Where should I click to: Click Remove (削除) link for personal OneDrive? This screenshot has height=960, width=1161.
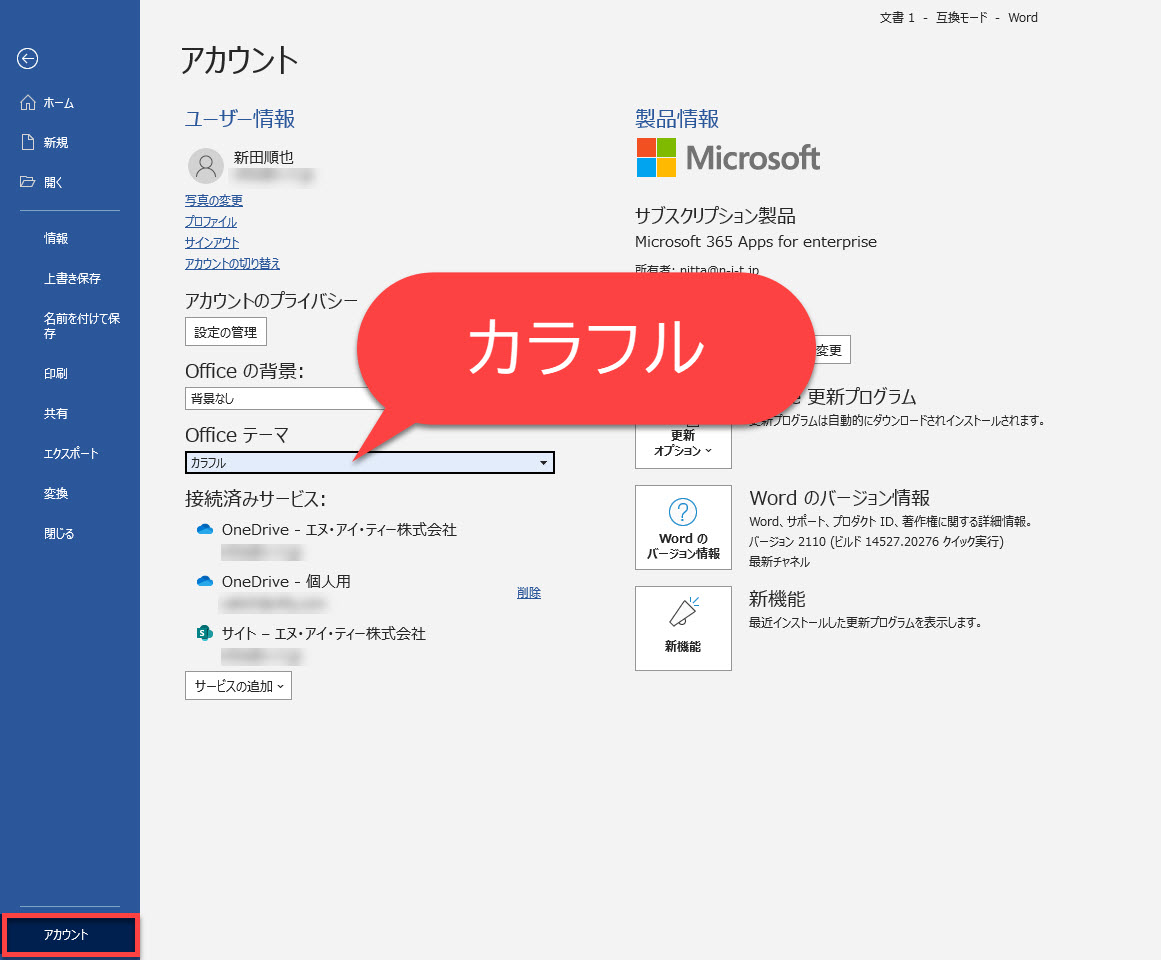(529, 593)
